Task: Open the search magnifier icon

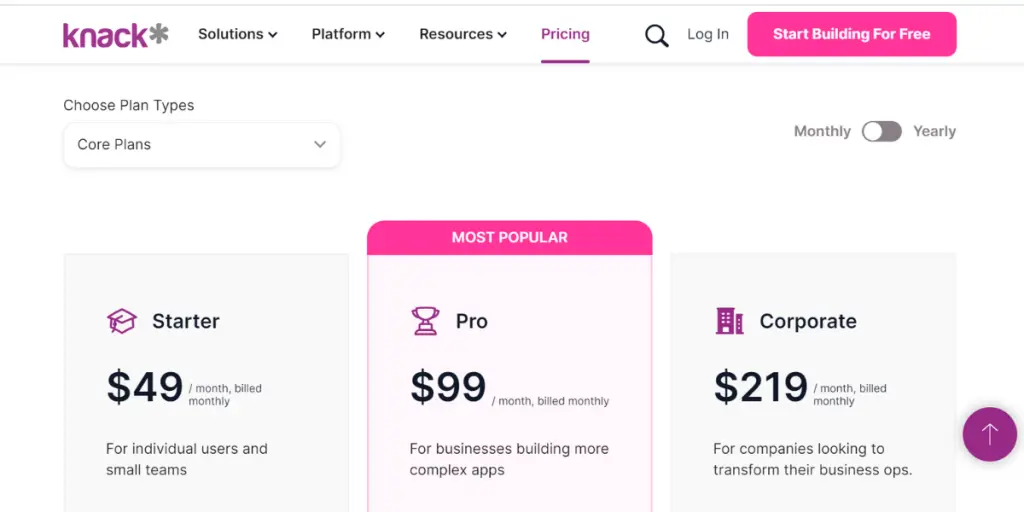Action: 656,35
